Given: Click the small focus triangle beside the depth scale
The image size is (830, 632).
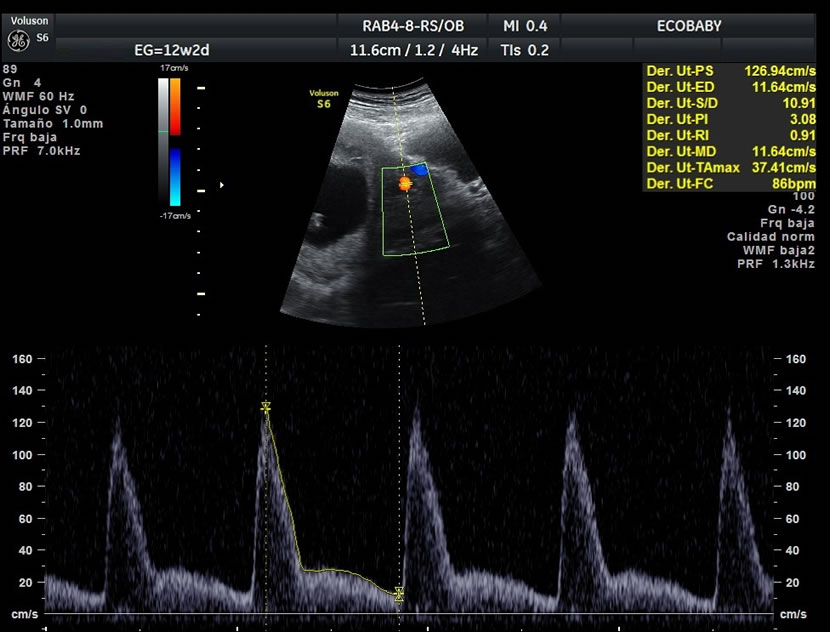Looking at the screenshot, I should pos(221,185).
